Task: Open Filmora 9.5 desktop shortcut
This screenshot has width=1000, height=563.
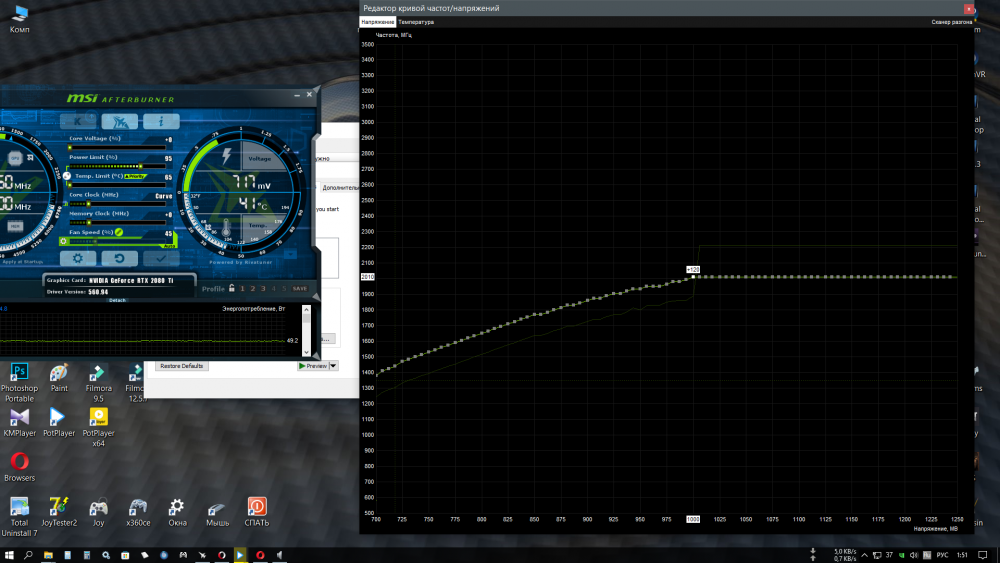Action: pyautogui.click(x=98, y=383)
